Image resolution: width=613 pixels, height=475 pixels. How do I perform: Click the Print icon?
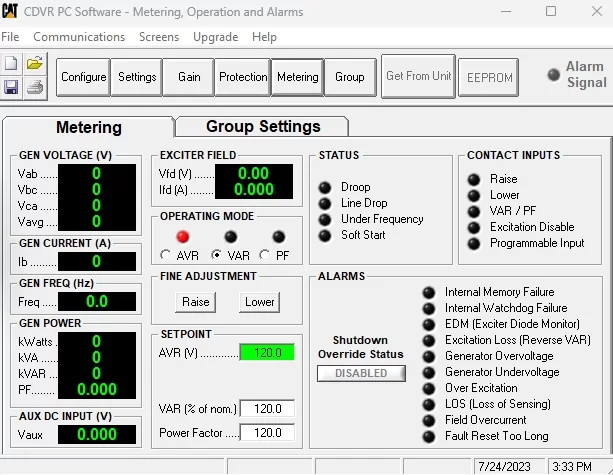pyautogui.click(x=35, y=87)
